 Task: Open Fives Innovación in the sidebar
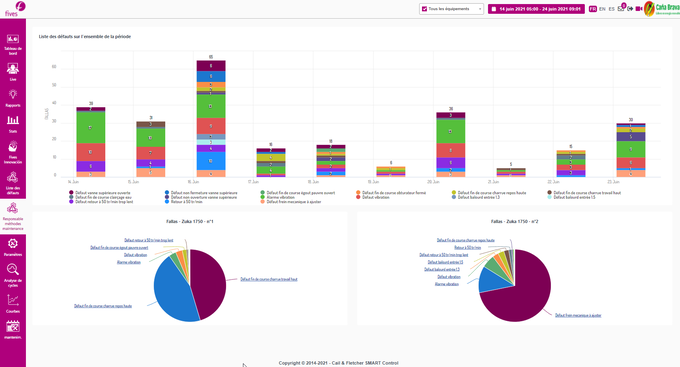13,152
